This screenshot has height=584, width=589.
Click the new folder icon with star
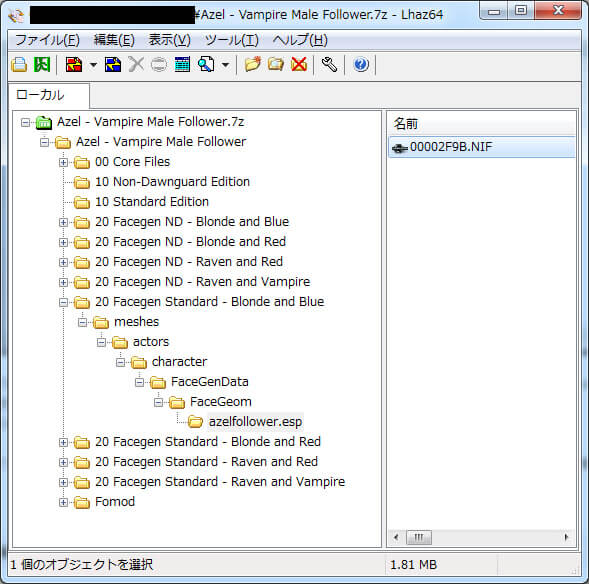click(252, 65)
